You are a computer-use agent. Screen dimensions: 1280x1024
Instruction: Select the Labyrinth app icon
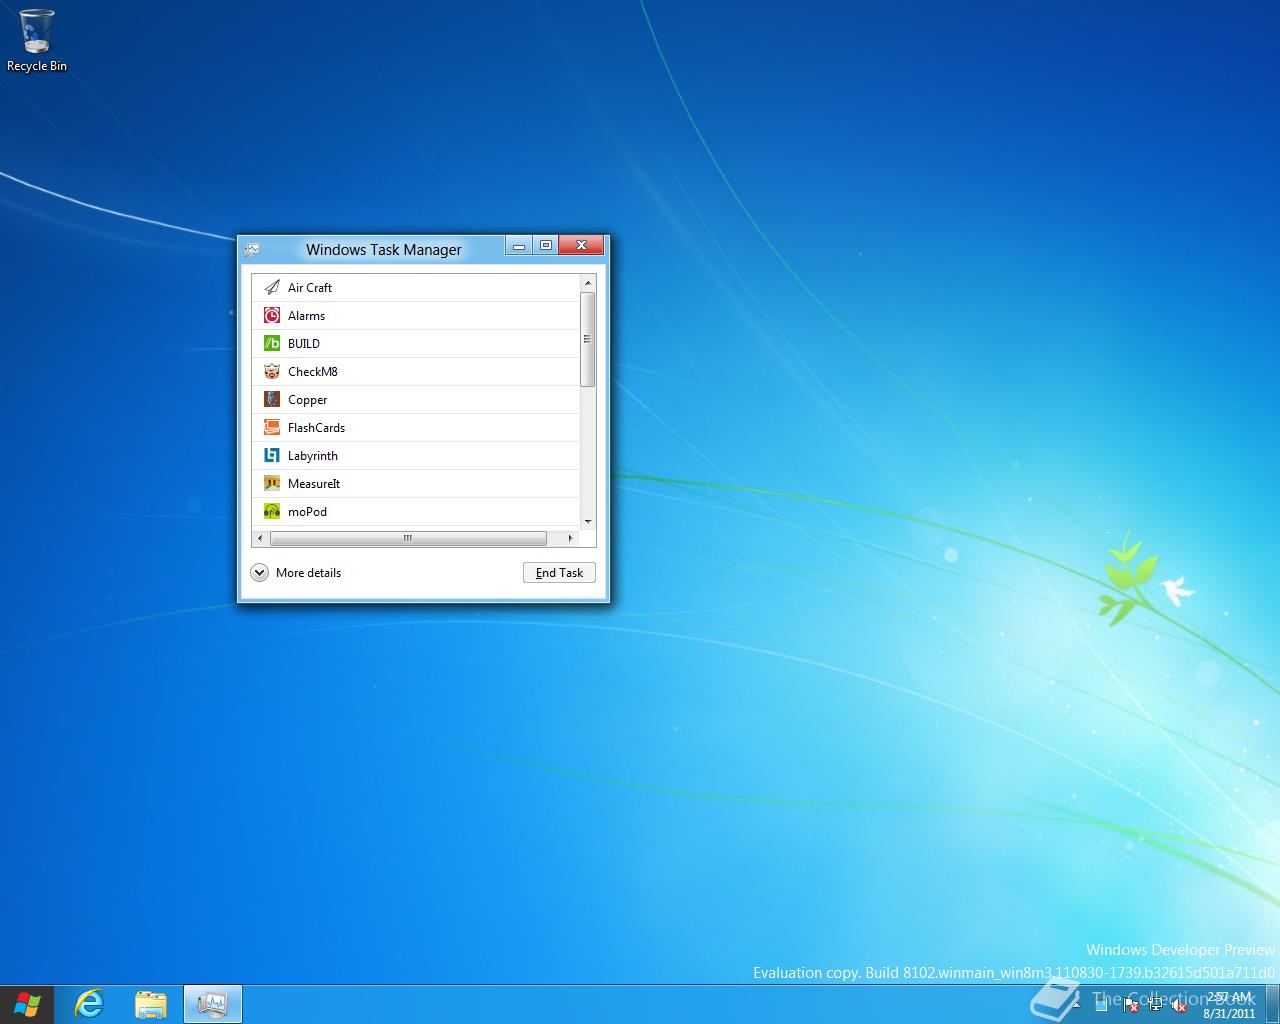pos(271,455)
